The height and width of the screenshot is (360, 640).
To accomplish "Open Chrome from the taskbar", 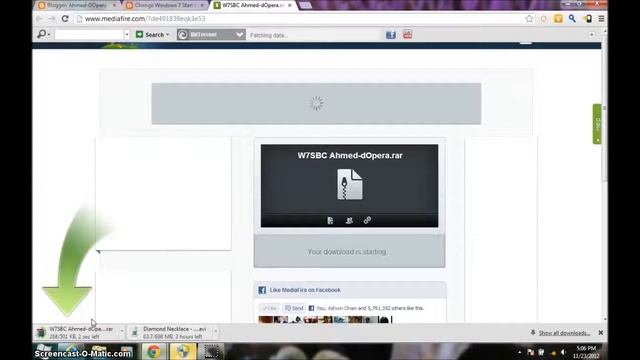I will tap(154, 351).
